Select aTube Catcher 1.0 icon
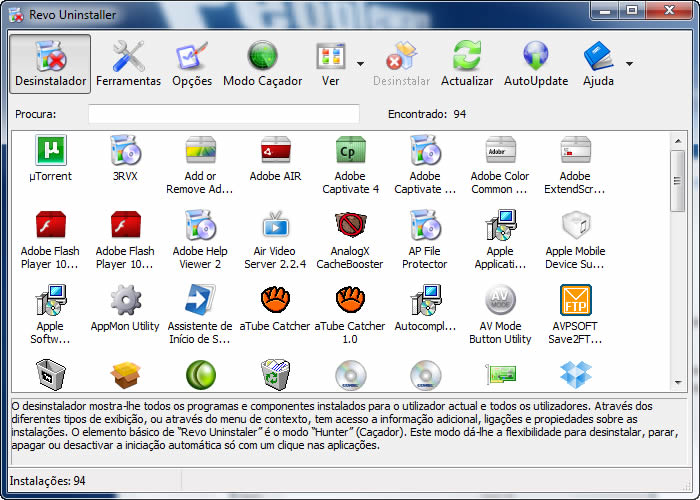 (350, 300)
